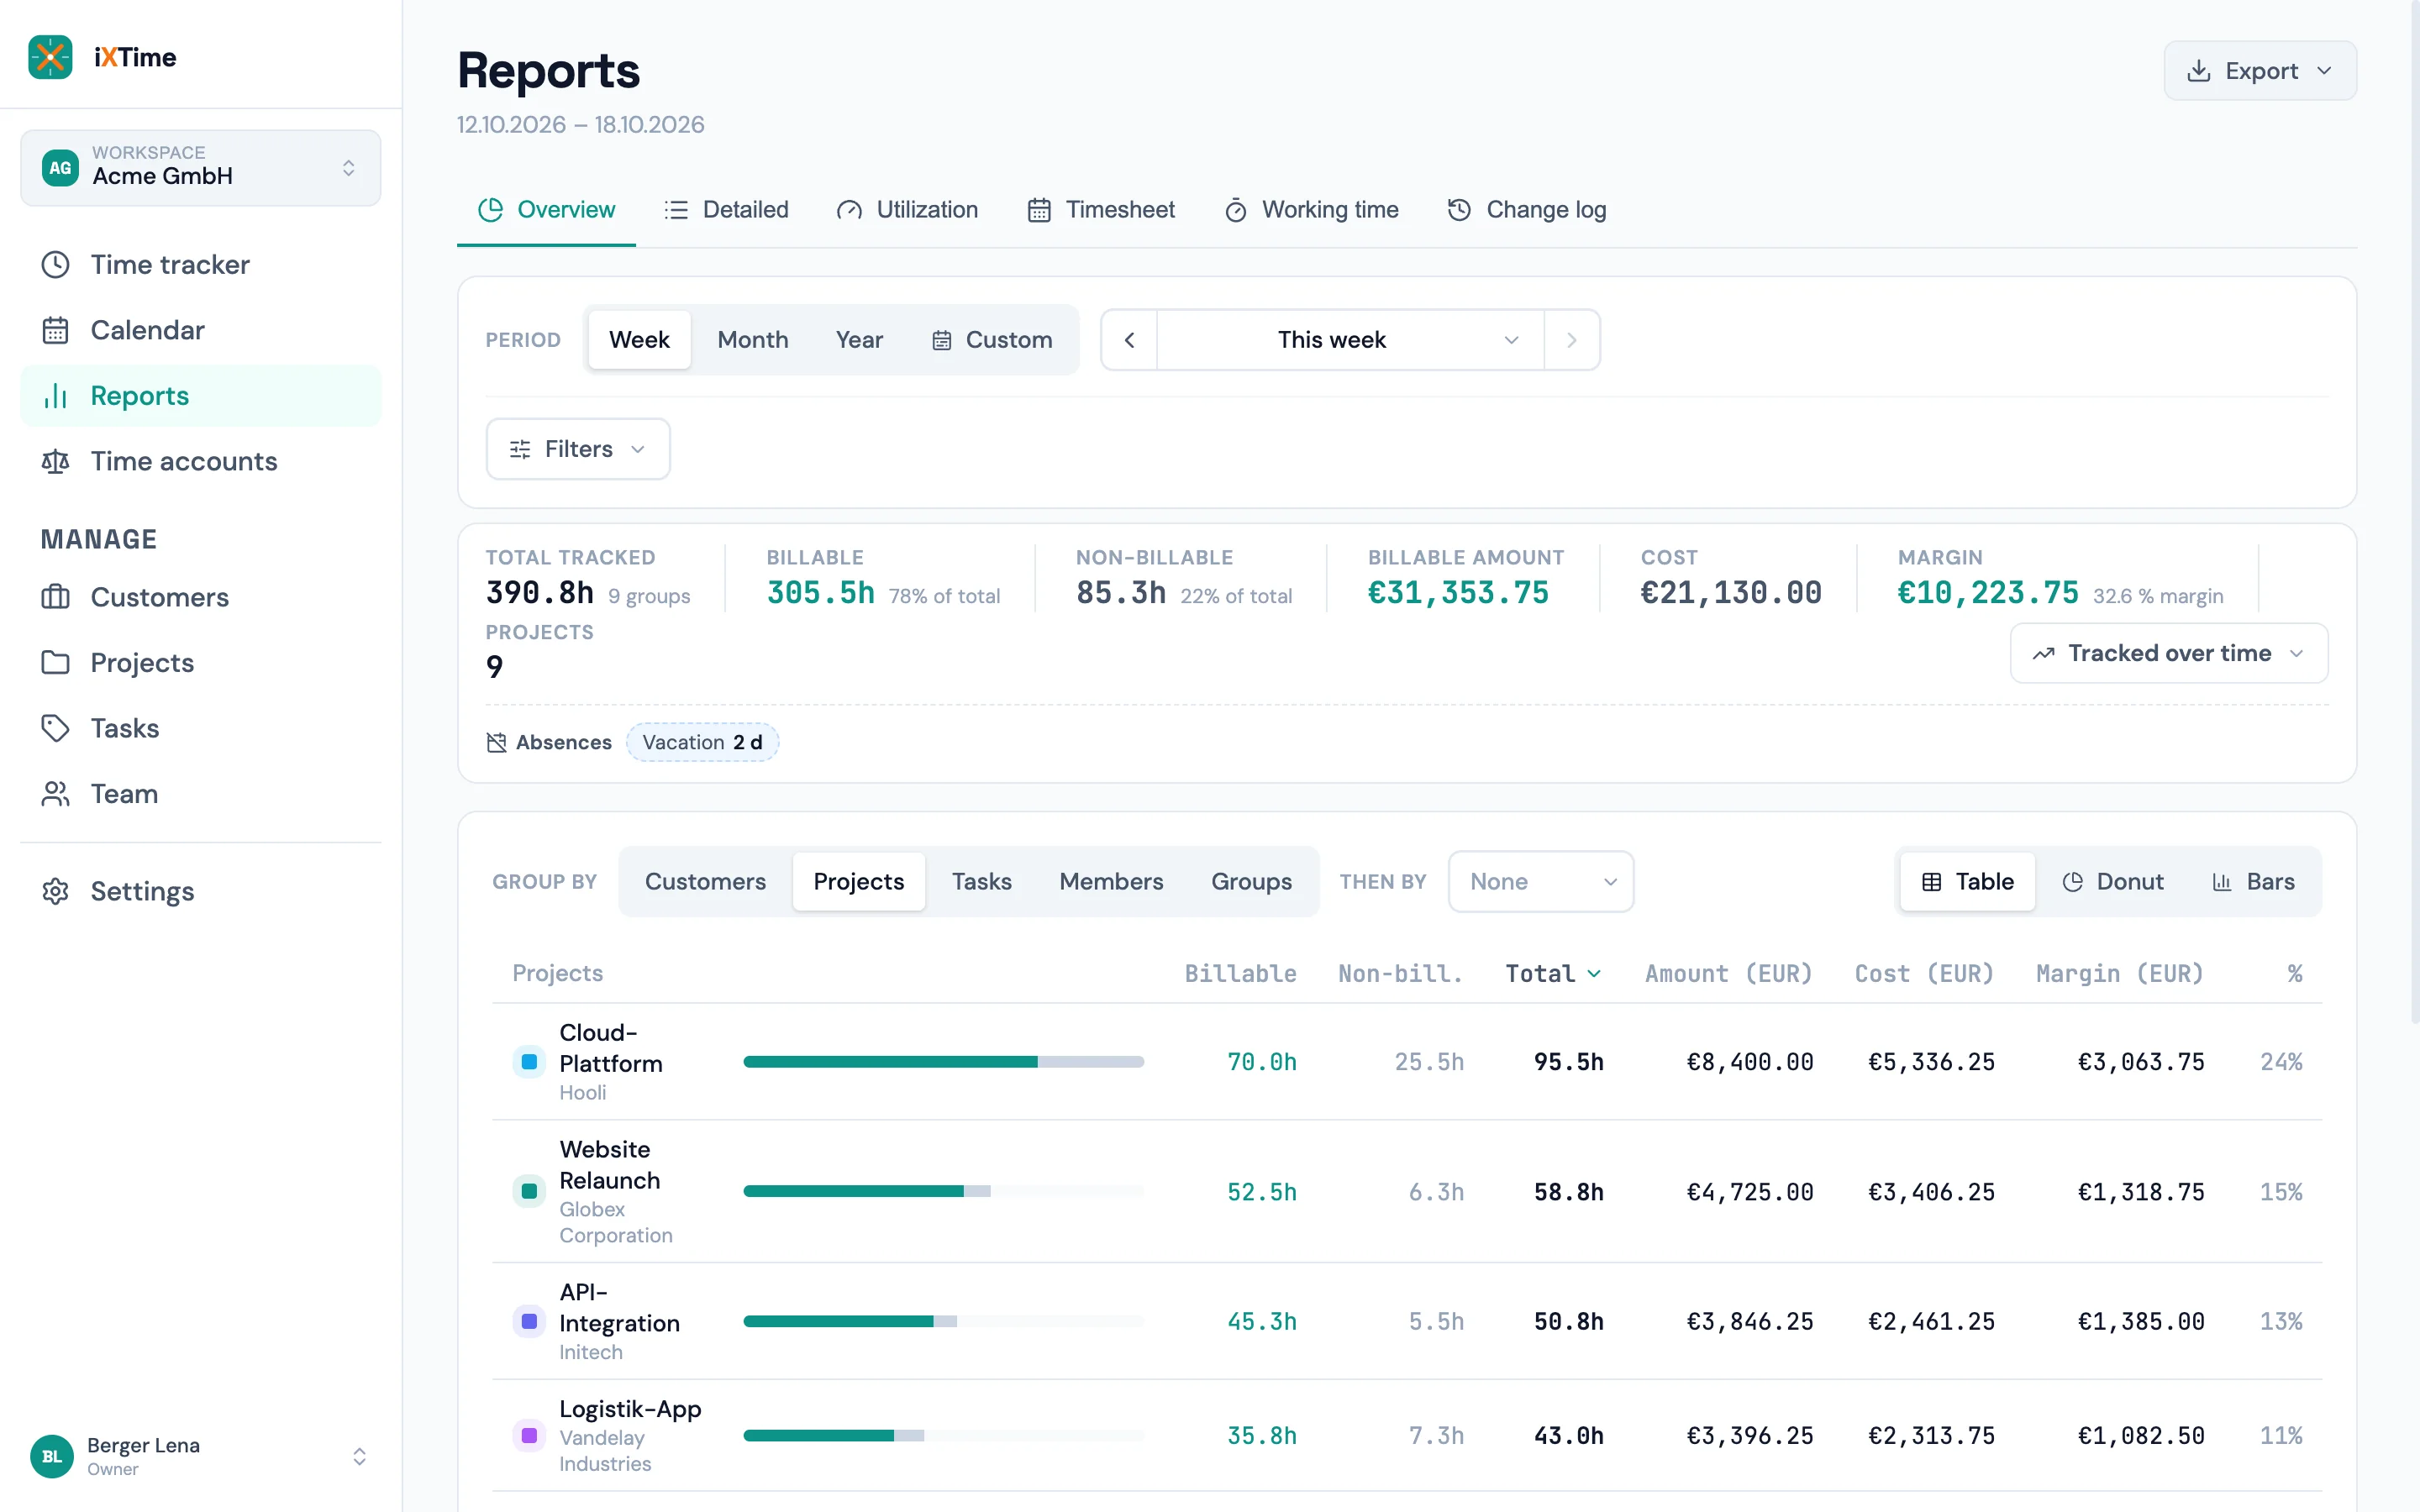The image size is (2420, 1512).
Task: Open Calendar from sidebar icon
Action: click(55, 330)
